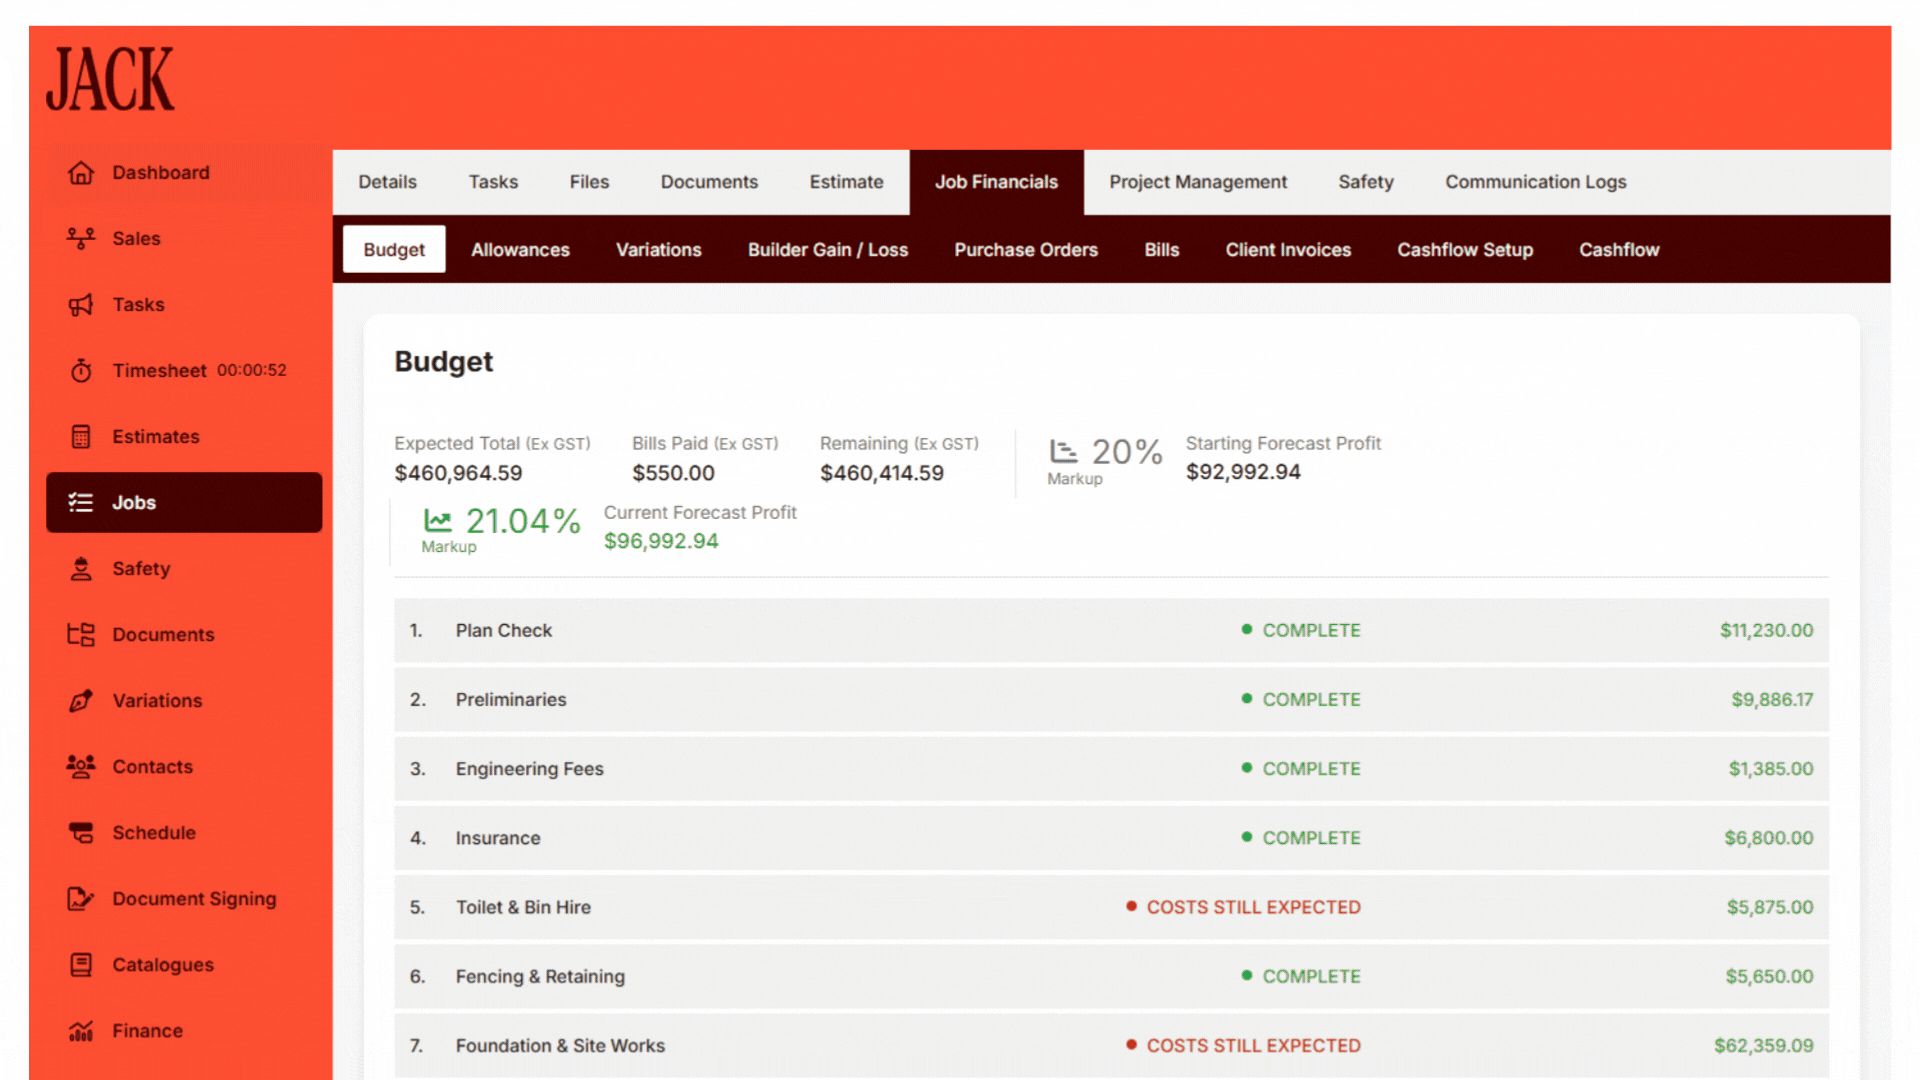Viewport: 1920px width, 1080px height.
Task: Go to Cashflow Setup subtab
Action: pyautogui.click(x=1464, y=250)
